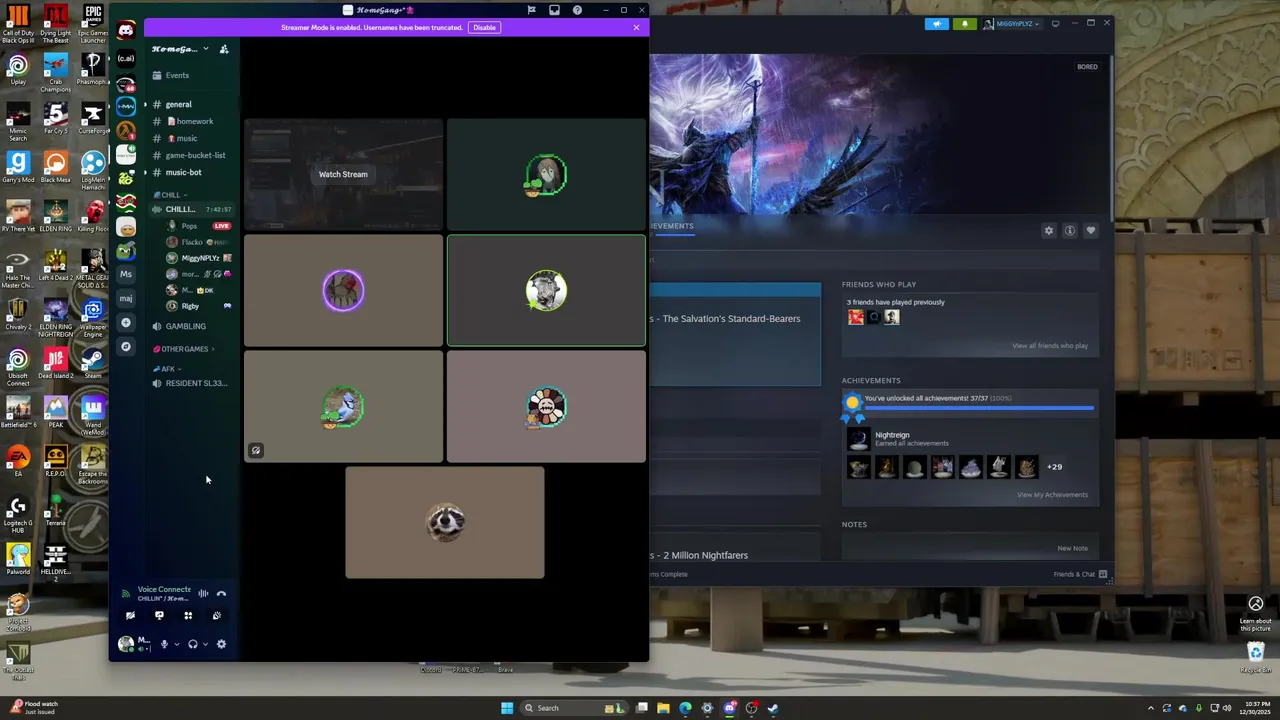The width and height of the screenshot is (1280, 720).
Task: Toggle Discord microphone mute
Action: (x=164, y=644)
